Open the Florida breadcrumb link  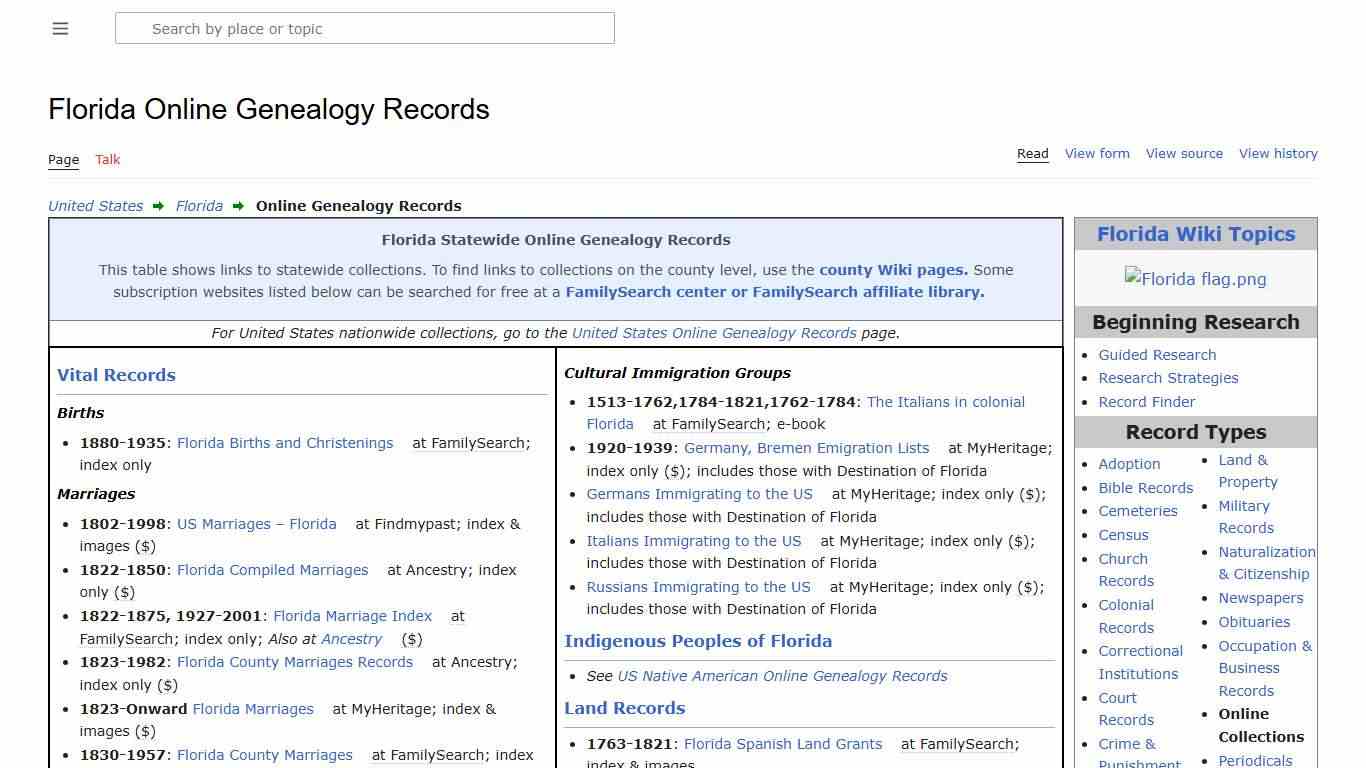199,206
